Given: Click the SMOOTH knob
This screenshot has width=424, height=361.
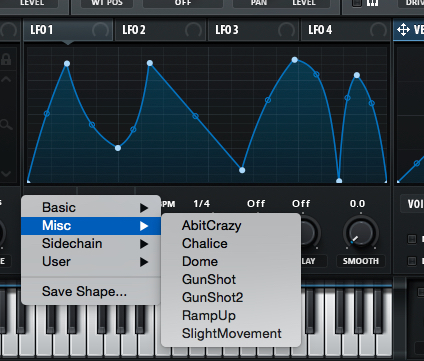Looking at the screenshot, I should [x=361, y=233].
